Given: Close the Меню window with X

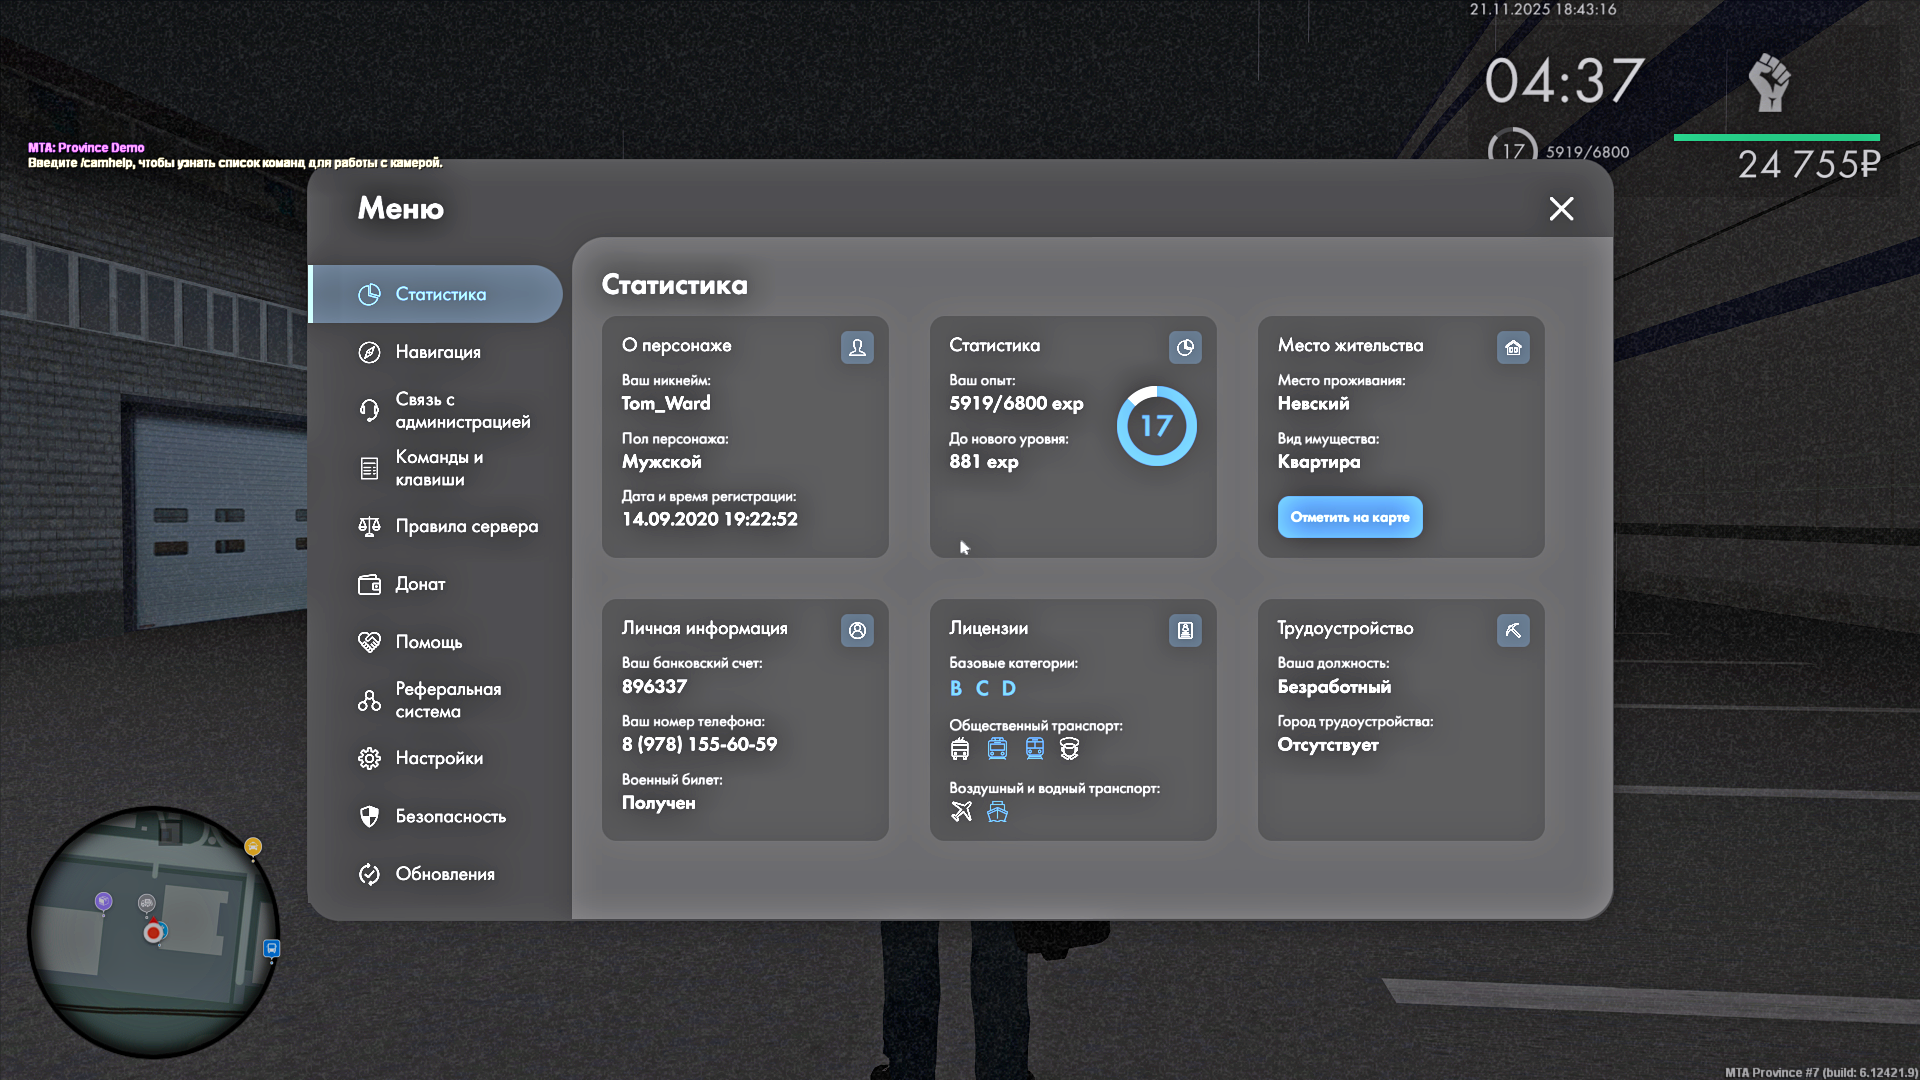Looking at the screenshot, I should [1561, 208].
